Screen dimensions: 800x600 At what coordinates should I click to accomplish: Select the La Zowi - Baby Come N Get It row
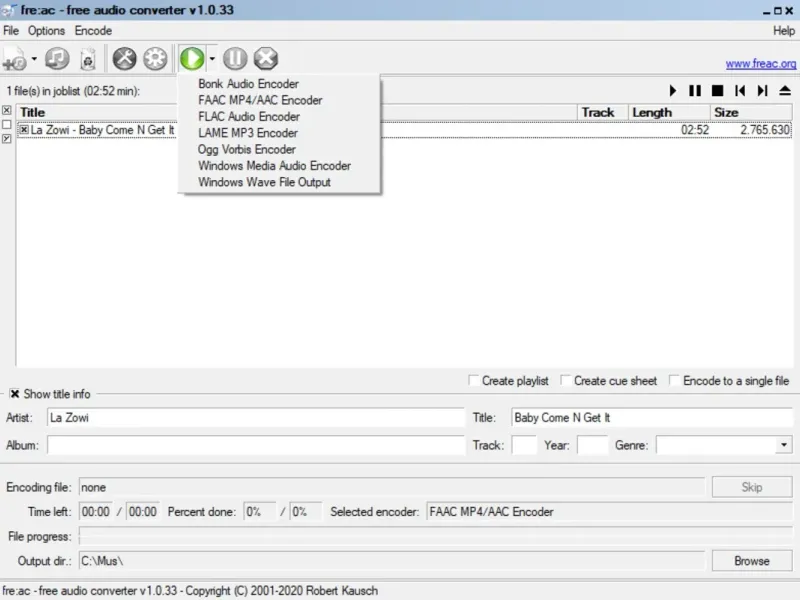pyautogui.click(x=404, y=130)
